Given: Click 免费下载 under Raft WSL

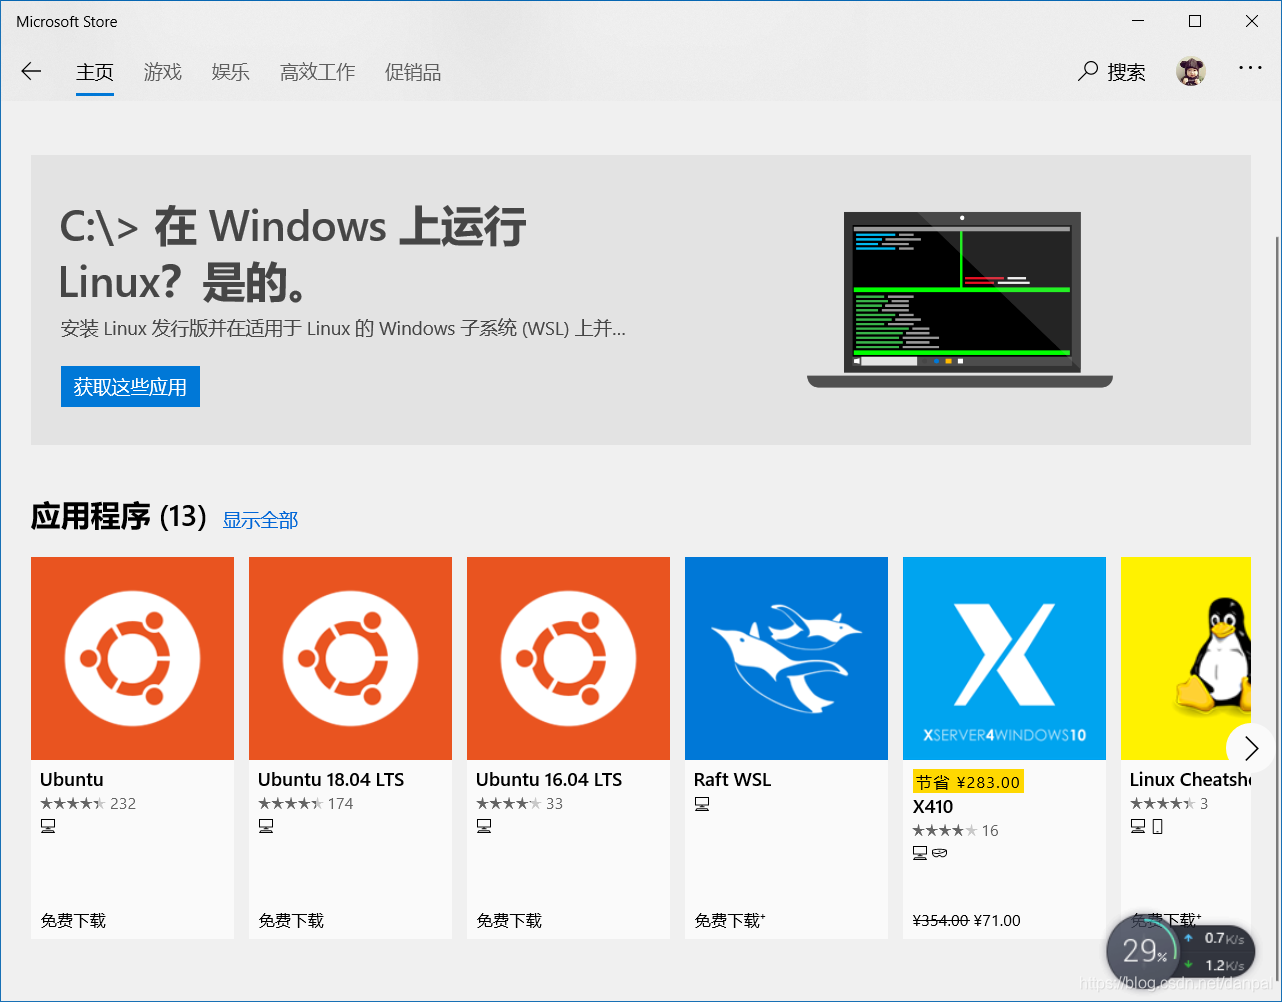Looking at the screenshot, I should coord(730,921).
